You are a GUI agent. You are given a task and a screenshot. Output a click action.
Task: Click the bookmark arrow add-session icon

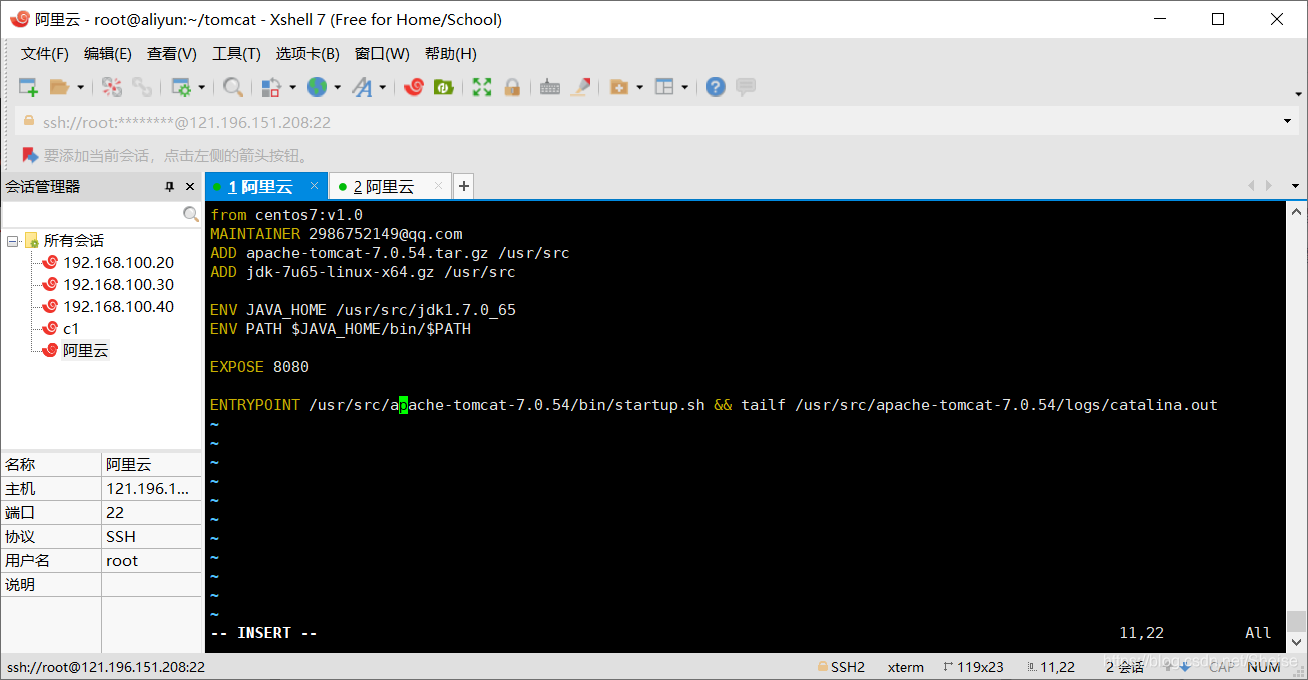[30, 155]
